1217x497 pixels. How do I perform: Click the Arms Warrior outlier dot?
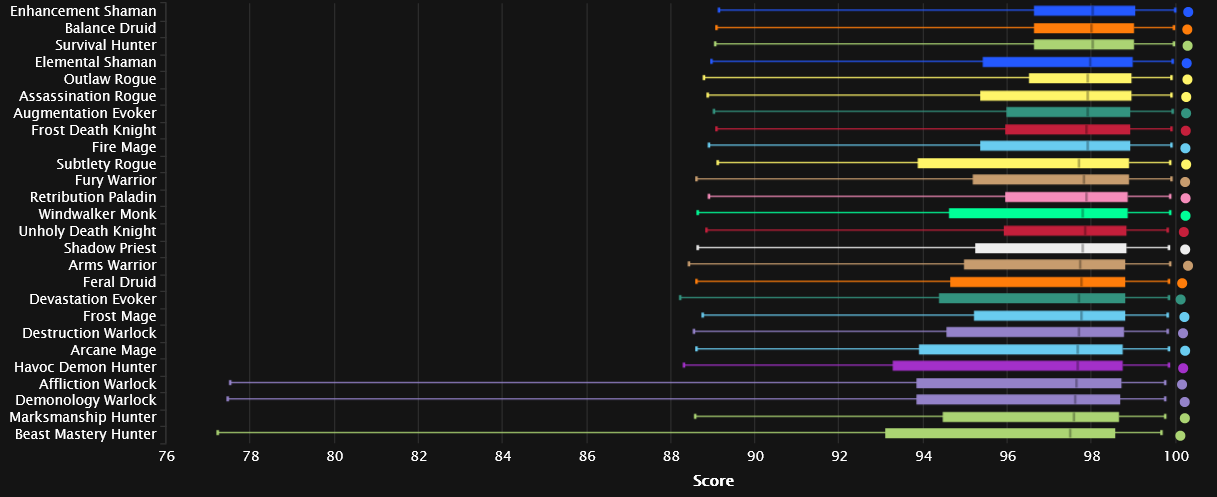tap(1188, 266)
